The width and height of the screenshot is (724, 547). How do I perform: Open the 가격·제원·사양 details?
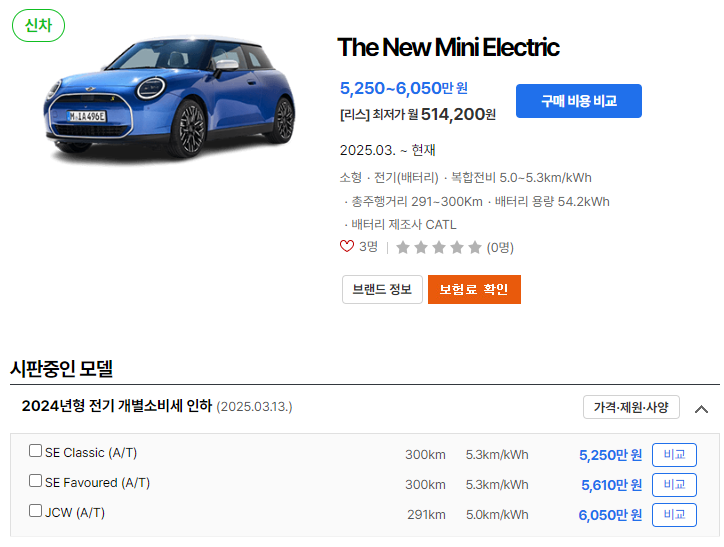[x=631, y=407]
